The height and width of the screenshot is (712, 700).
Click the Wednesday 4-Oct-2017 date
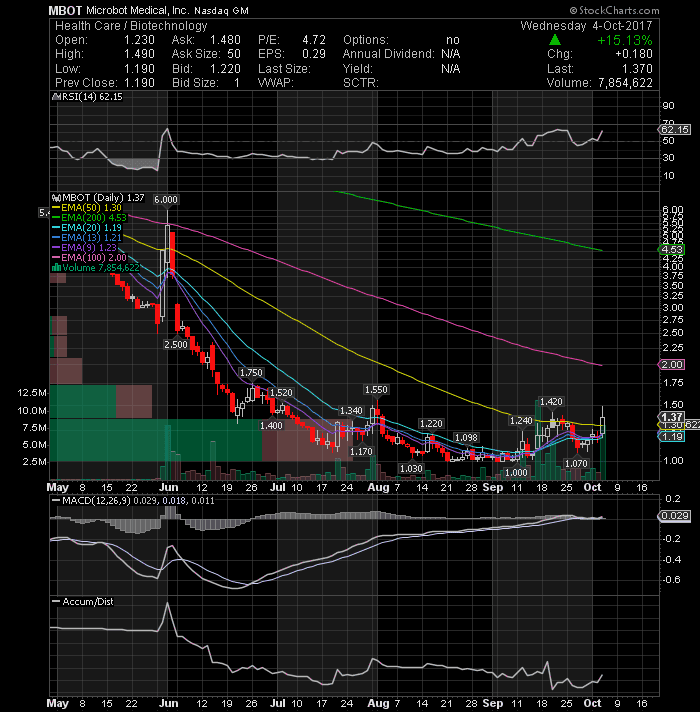click(x=586, y=26)
